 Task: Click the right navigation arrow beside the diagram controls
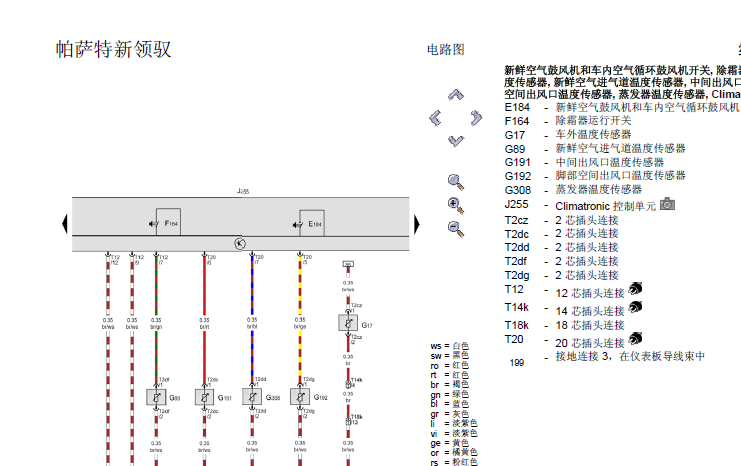[476, 118]
